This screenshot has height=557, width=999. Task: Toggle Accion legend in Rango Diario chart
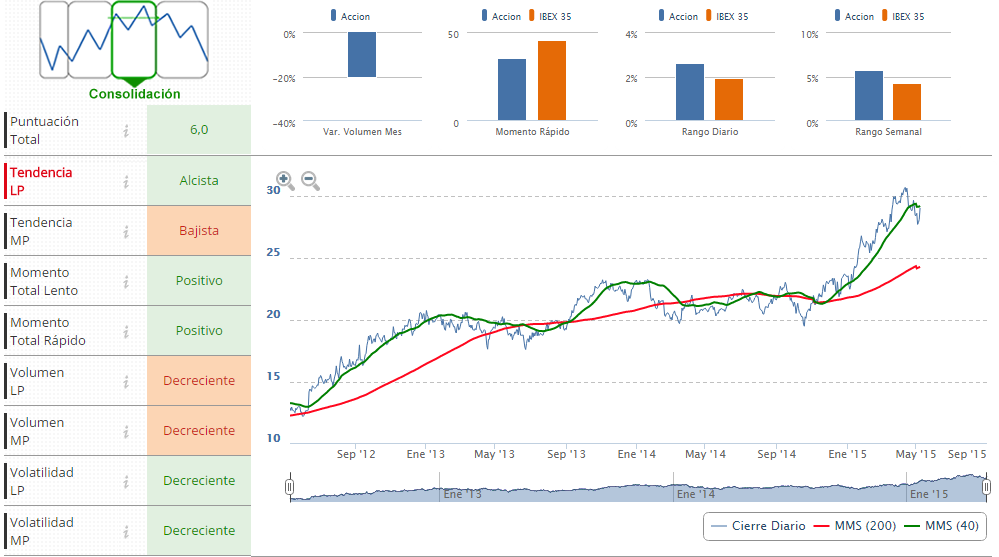coord(679,16)
